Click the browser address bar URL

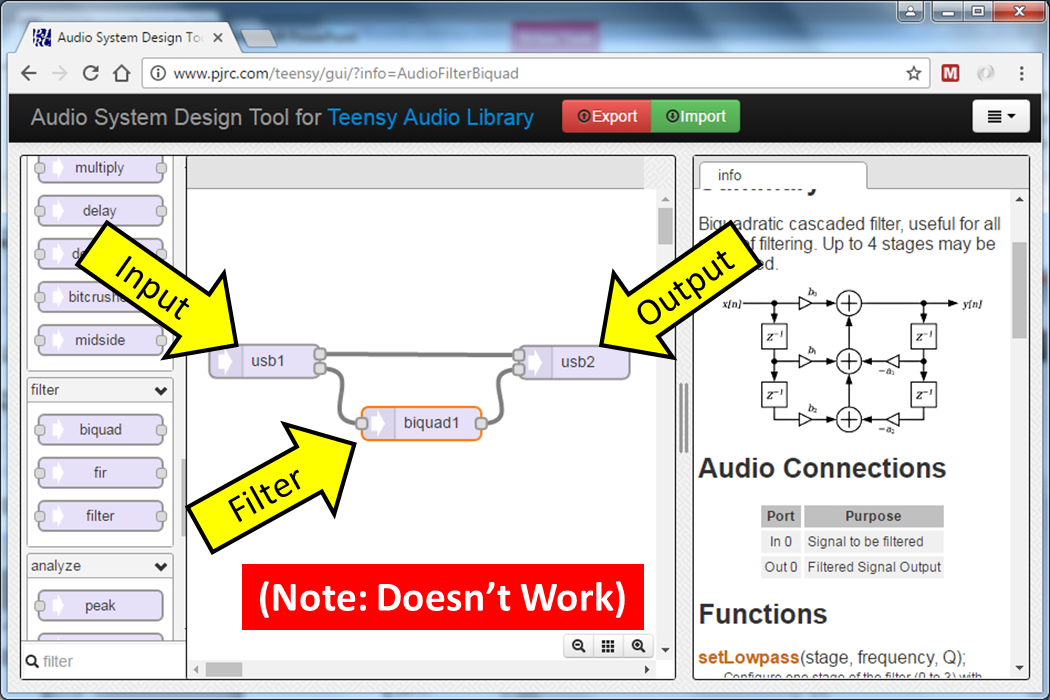(x=346, y=73)
